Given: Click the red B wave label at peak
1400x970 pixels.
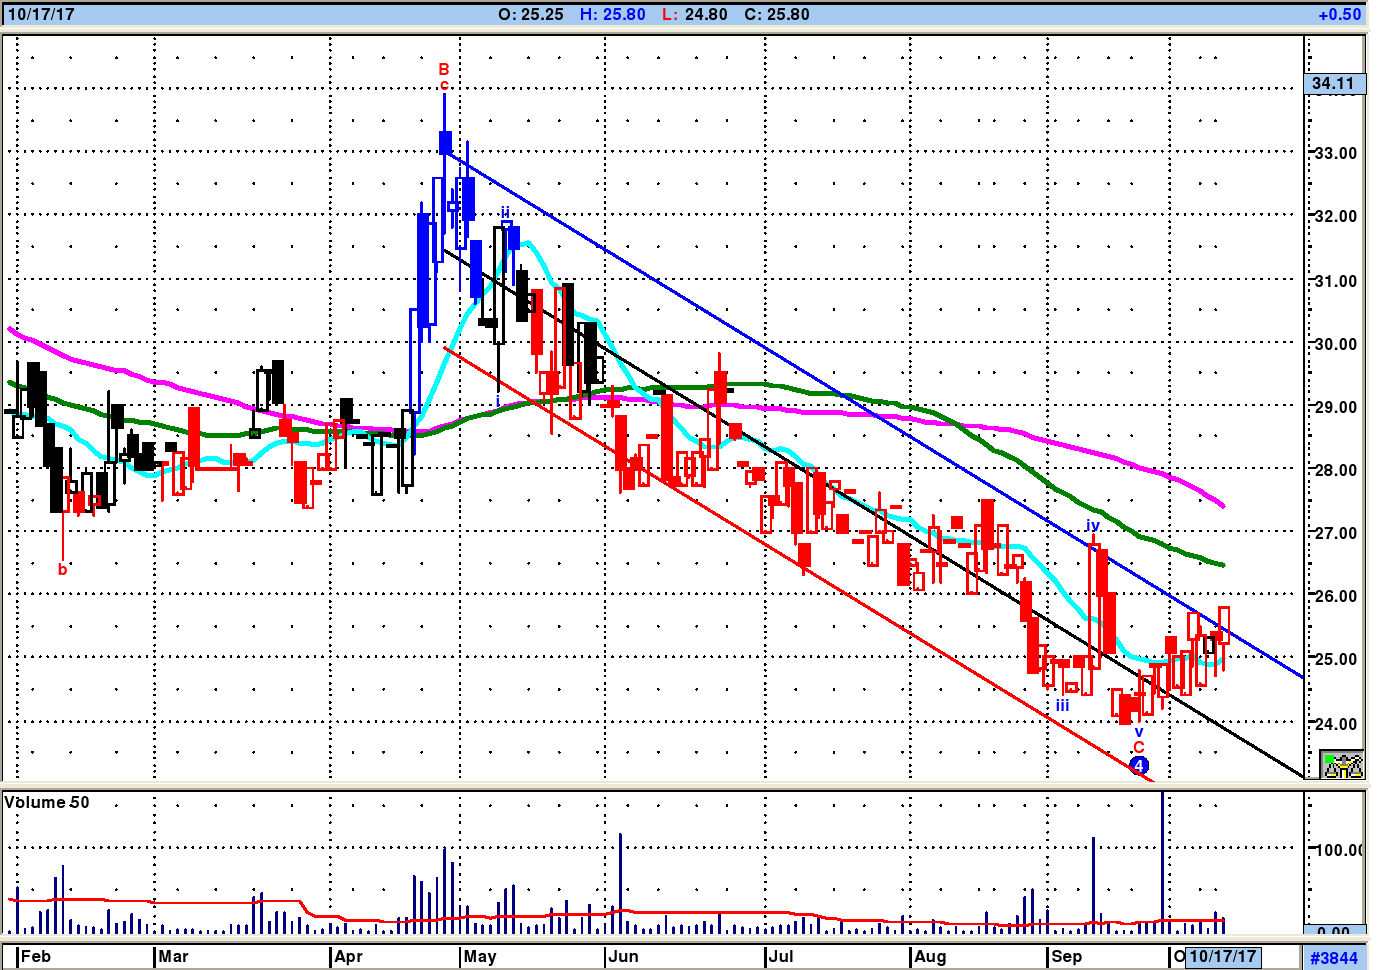Looking at the screenshot, I should coord(444,70).
